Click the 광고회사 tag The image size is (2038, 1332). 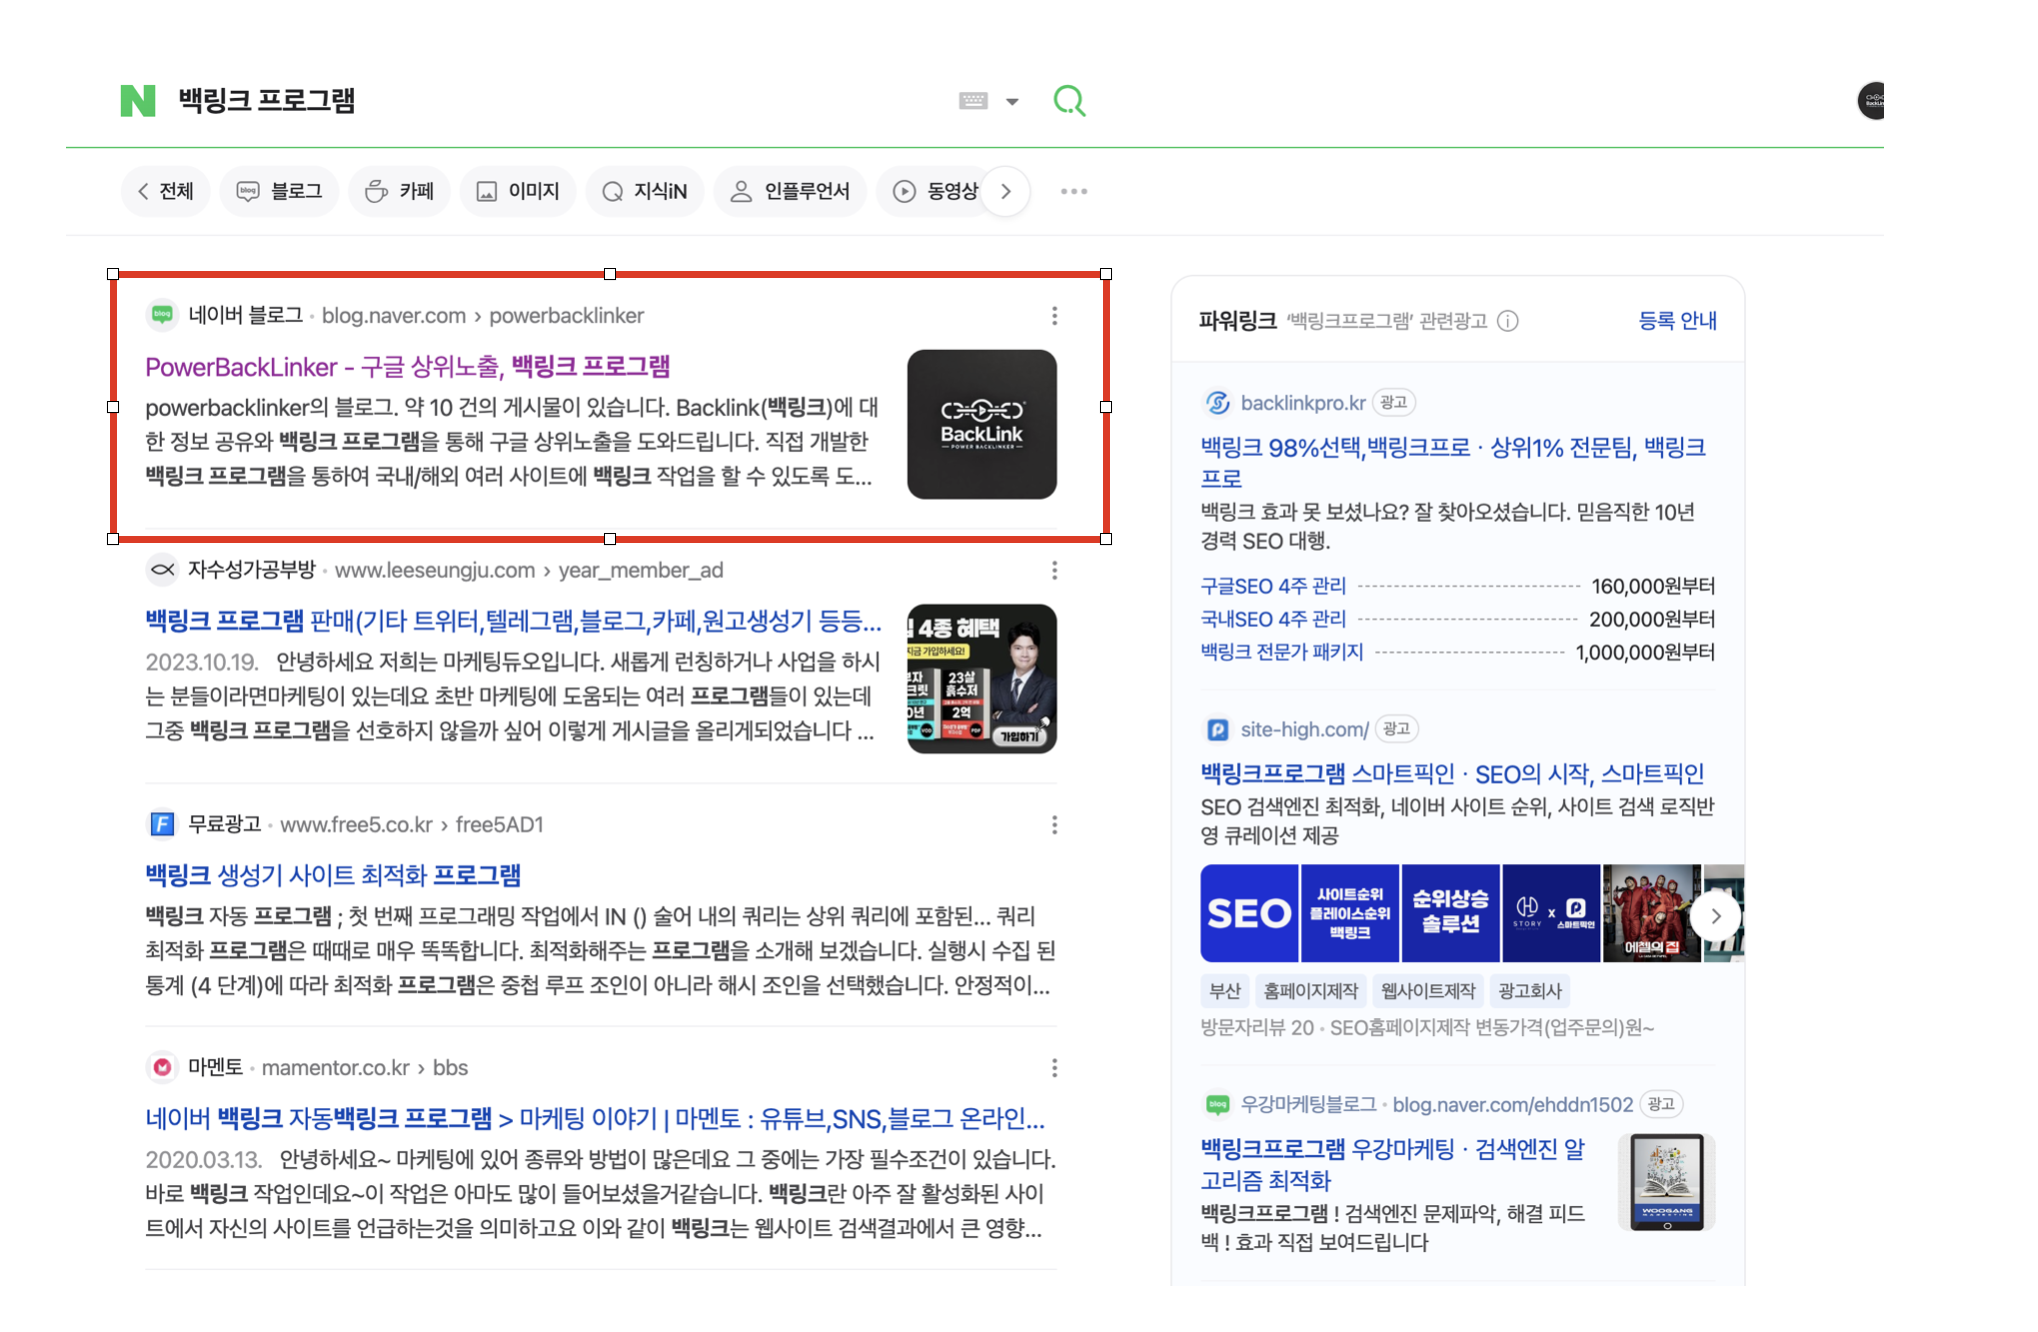(x=1530, y=991)
